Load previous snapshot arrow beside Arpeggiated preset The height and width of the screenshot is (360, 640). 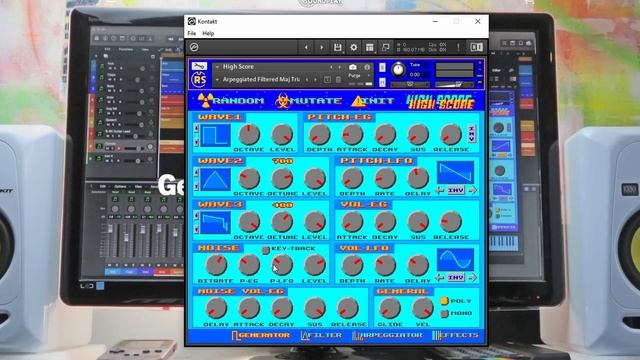pyautogui.click(x=307, y=80)
